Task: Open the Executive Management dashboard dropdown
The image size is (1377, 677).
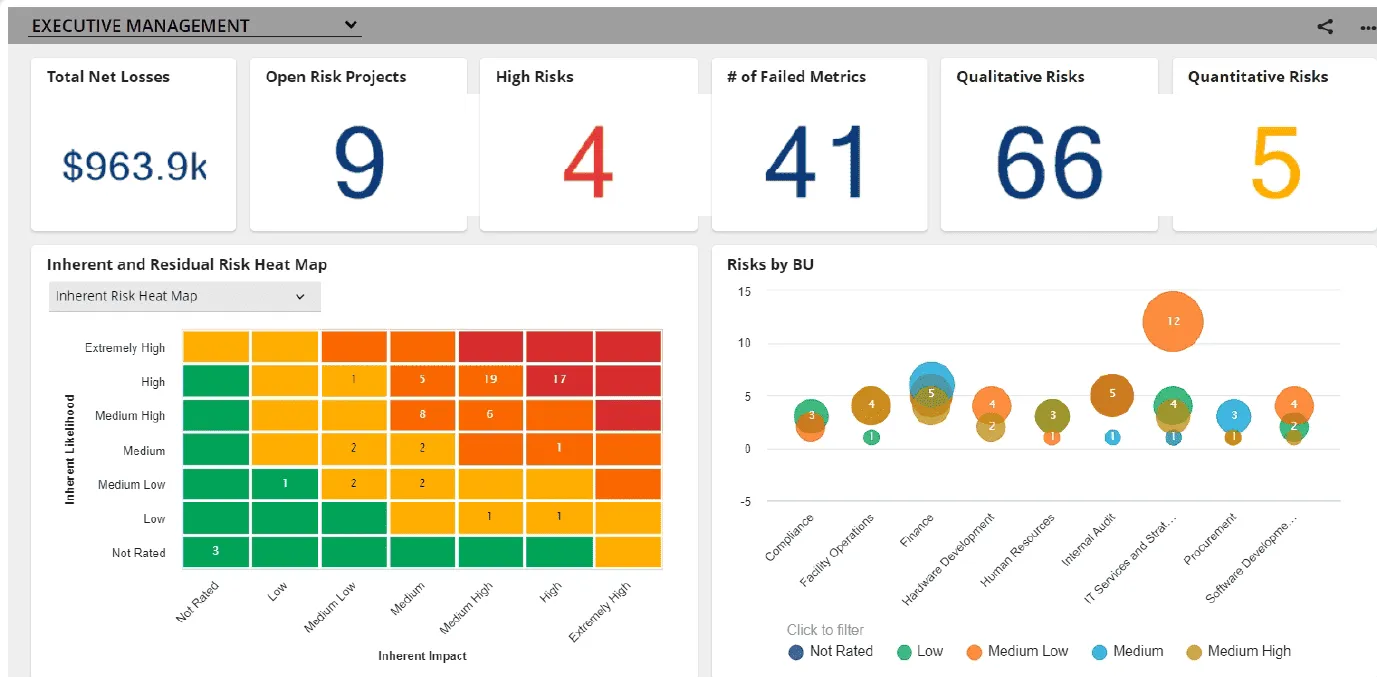Action: (196, 26)
